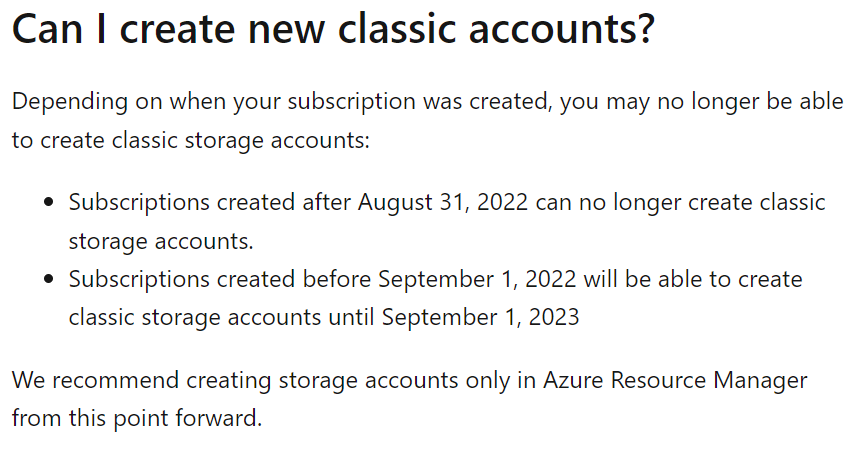Click the word 'Depending' in intro paragraph
868x461 pixels.
pos(70,102)
